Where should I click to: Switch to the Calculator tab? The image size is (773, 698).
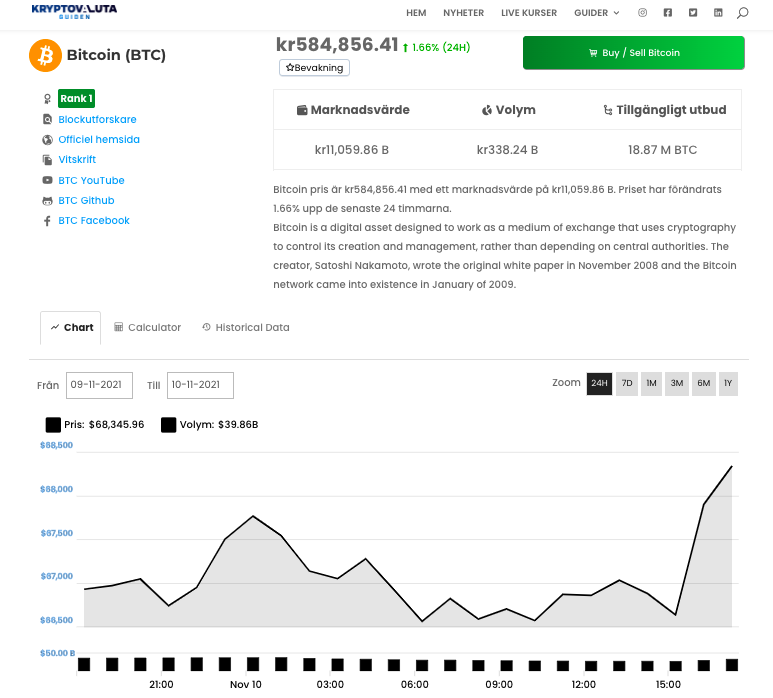(147, 328)
